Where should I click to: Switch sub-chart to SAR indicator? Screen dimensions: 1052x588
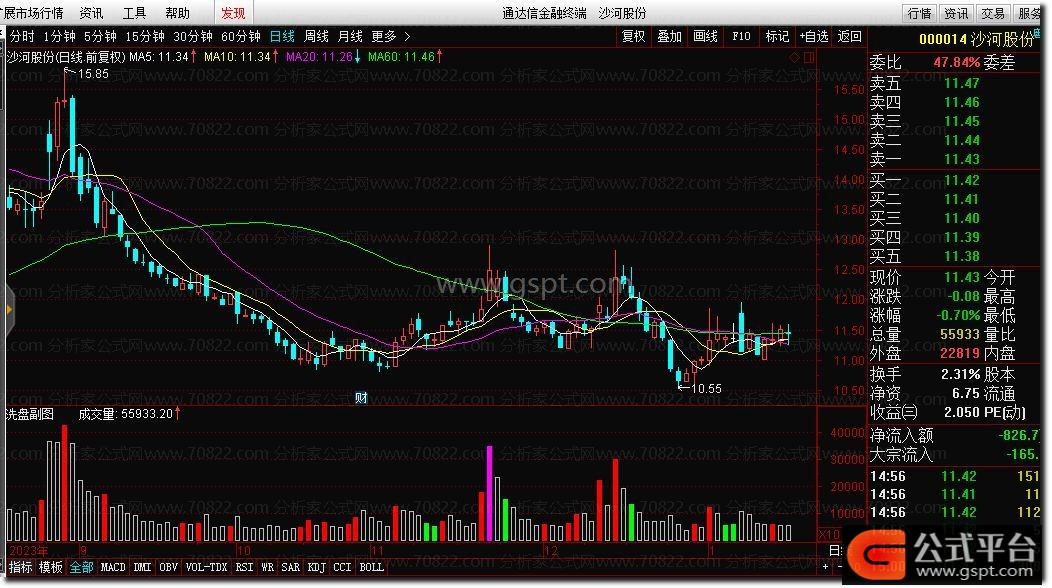[x=291, y=567]
